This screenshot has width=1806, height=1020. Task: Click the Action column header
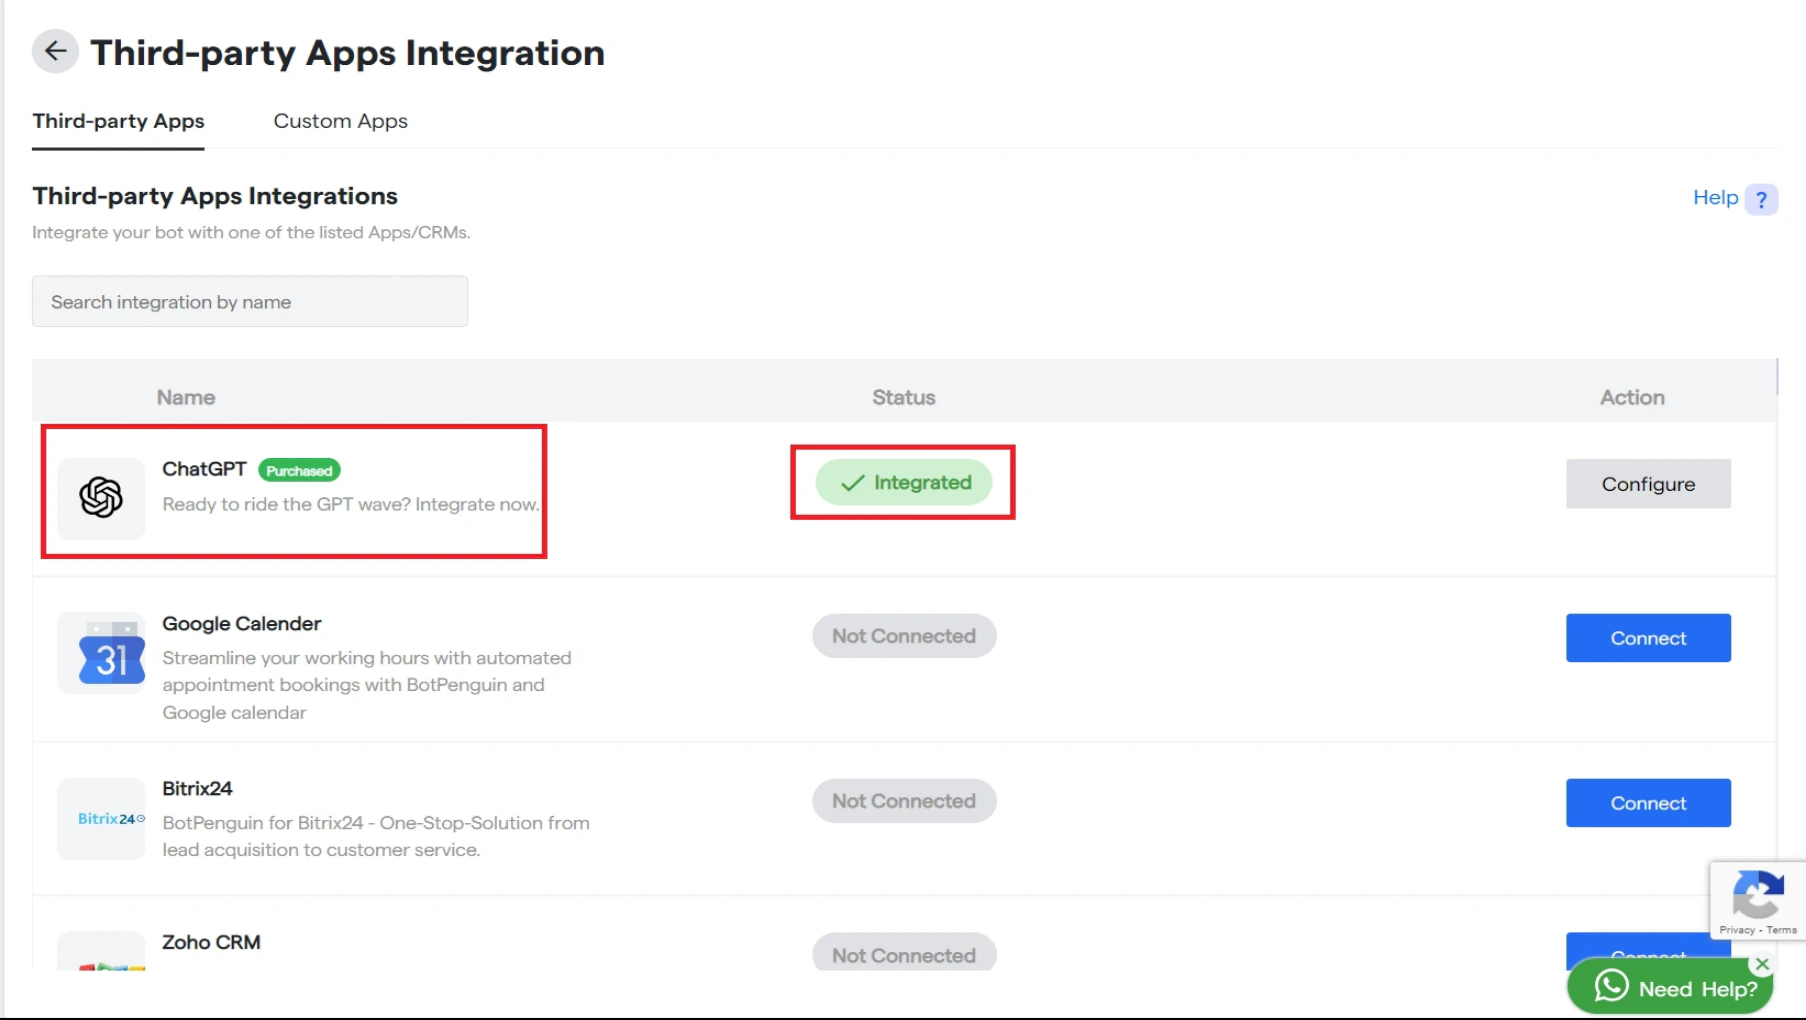[x=1632, y=397]
